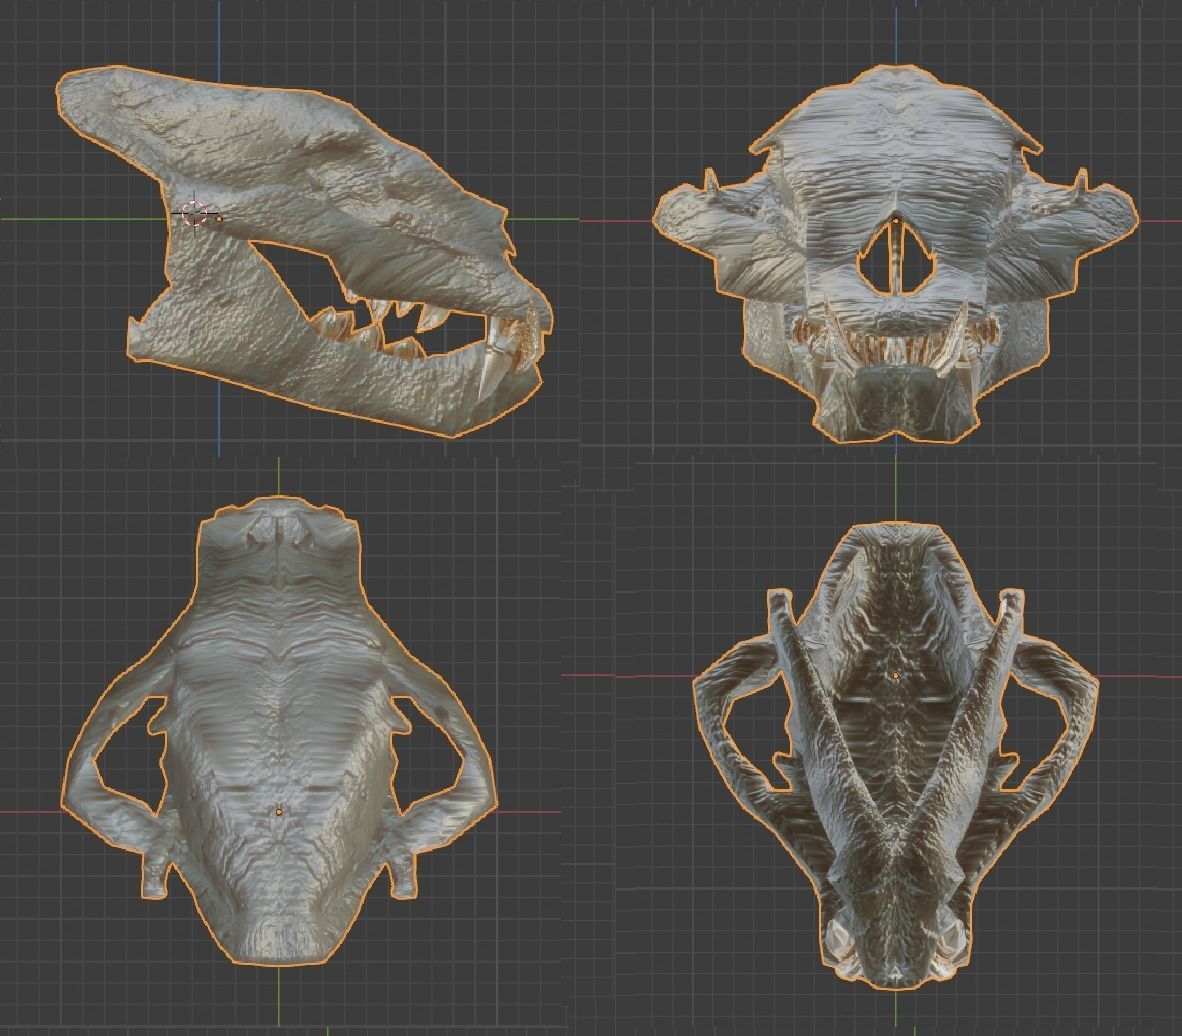The height and width of the screenshot is (1036, 1182).
Task: Select the top-down view of the skull
Action: tap(279, 731)
